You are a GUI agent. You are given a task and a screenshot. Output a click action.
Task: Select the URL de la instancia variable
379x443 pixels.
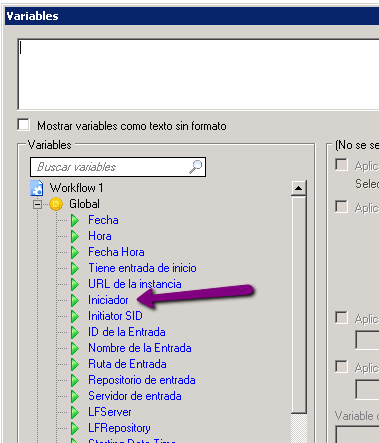135,284
